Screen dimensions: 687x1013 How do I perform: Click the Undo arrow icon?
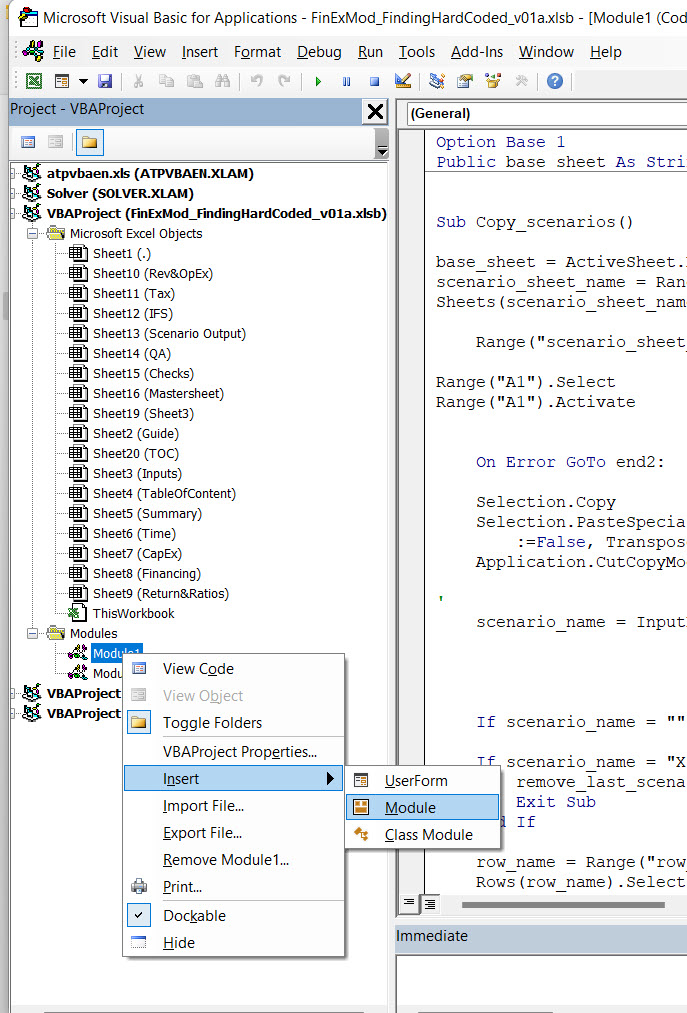click(x=257, y=81)
